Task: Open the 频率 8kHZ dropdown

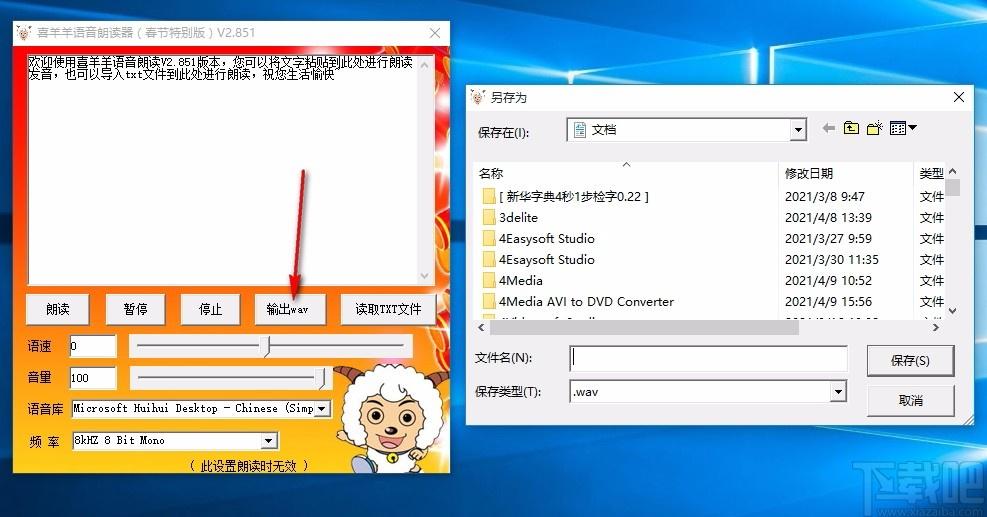Action: click(268, 441)
